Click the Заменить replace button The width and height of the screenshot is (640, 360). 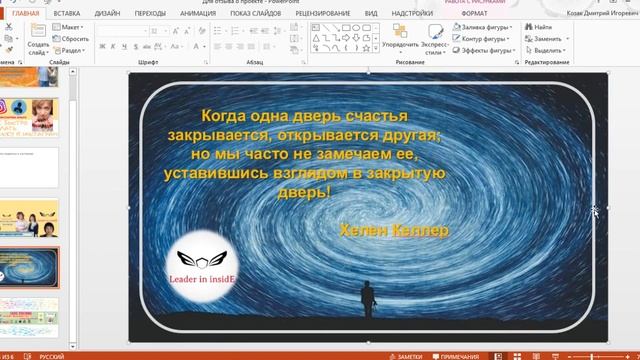547,39
